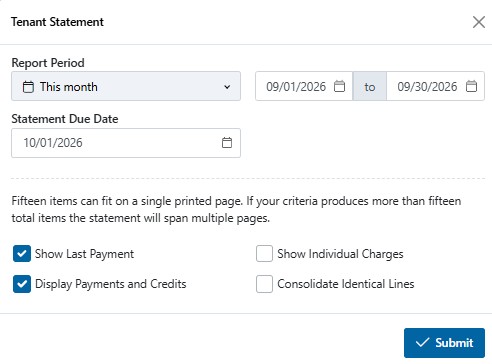Open calendar picker for end date 09/30/2026
The height and width of the screenshot is (364, 492).
(471, 86)
